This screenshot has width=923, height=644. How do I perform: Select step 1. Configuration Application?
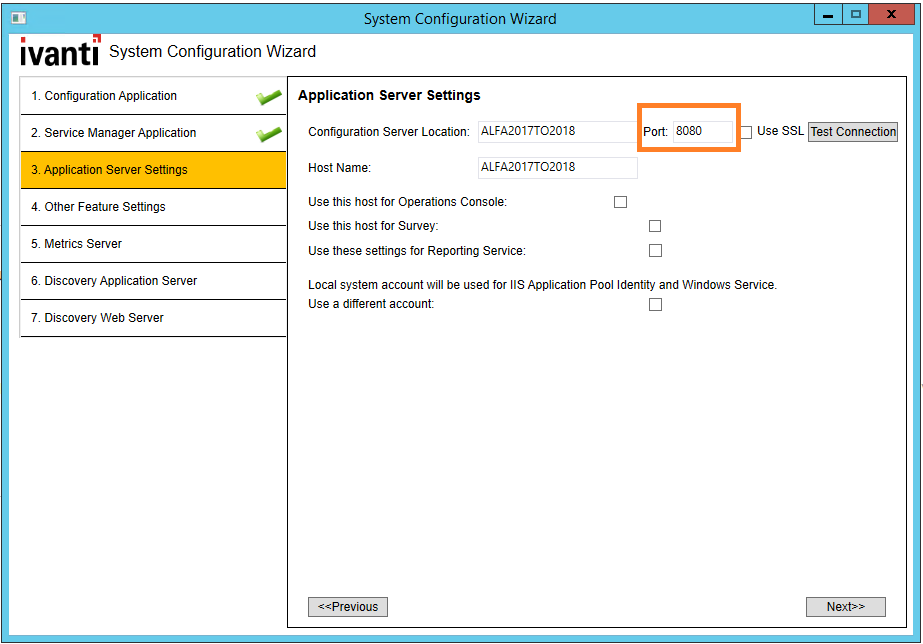[153, 95]
